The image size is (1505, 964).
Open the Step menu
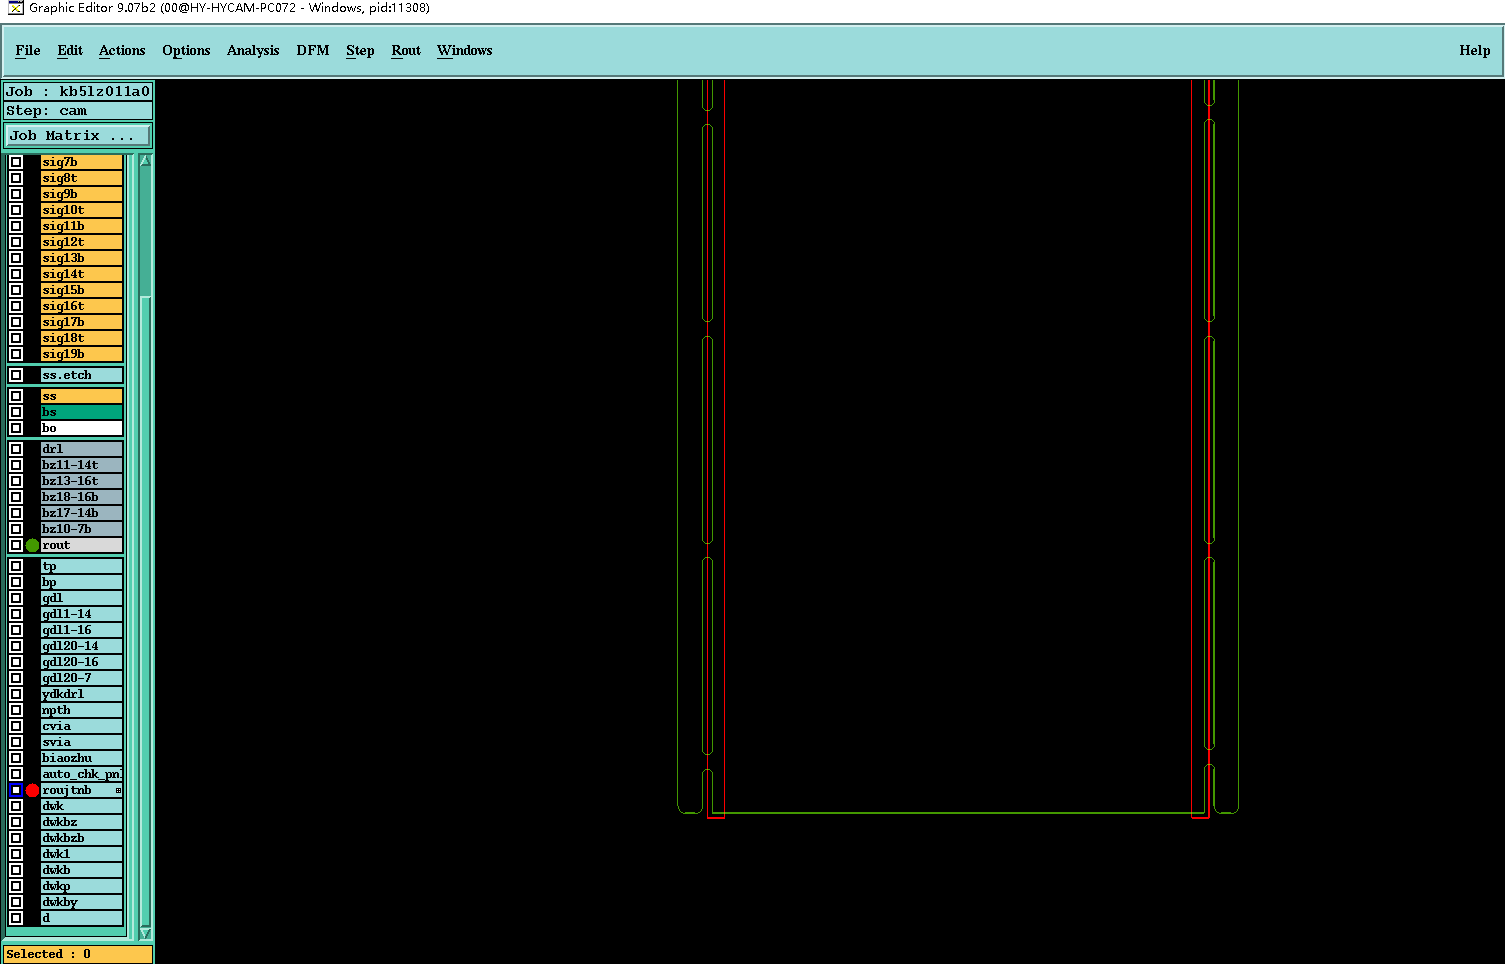point(360,51)
